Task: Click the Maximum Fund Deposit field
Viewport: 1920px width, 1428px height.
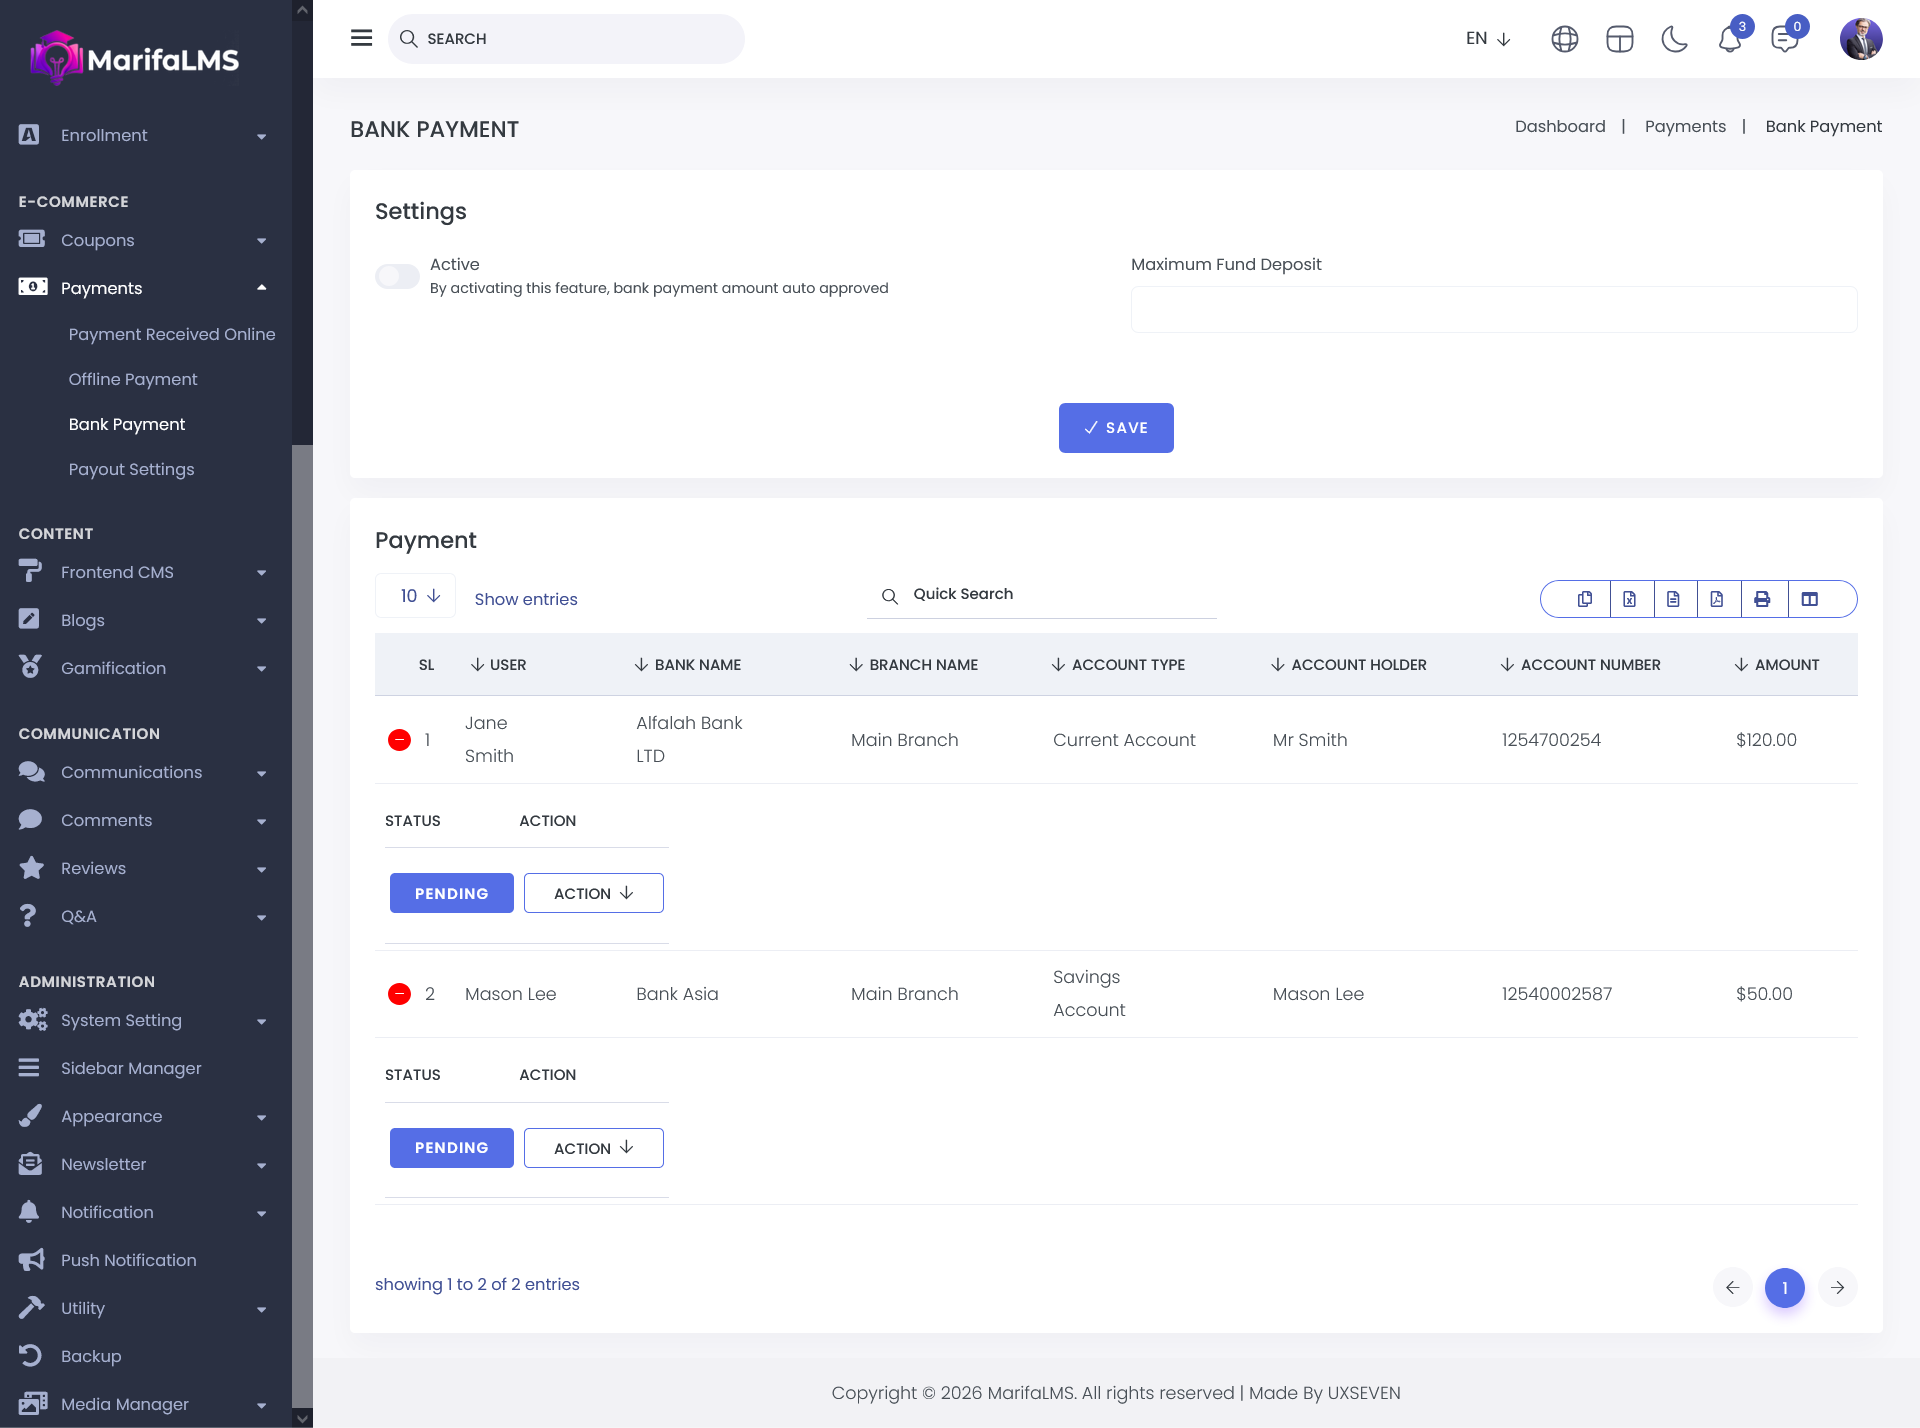Action: (1494, 310)
